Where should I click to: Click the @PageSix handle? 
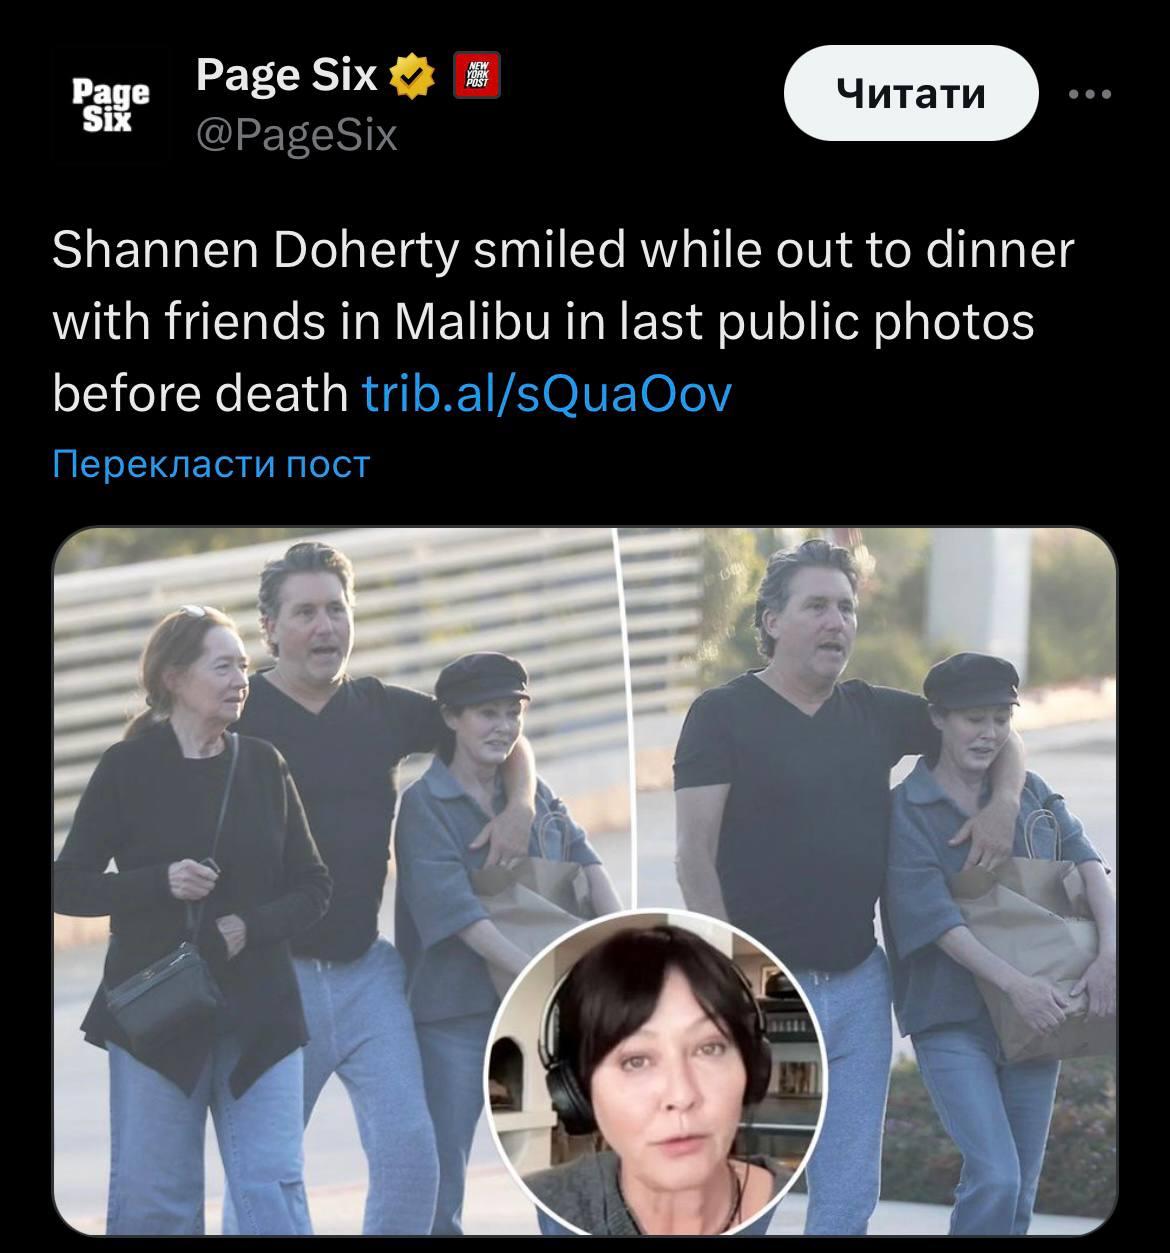click(x=297, y=134)
